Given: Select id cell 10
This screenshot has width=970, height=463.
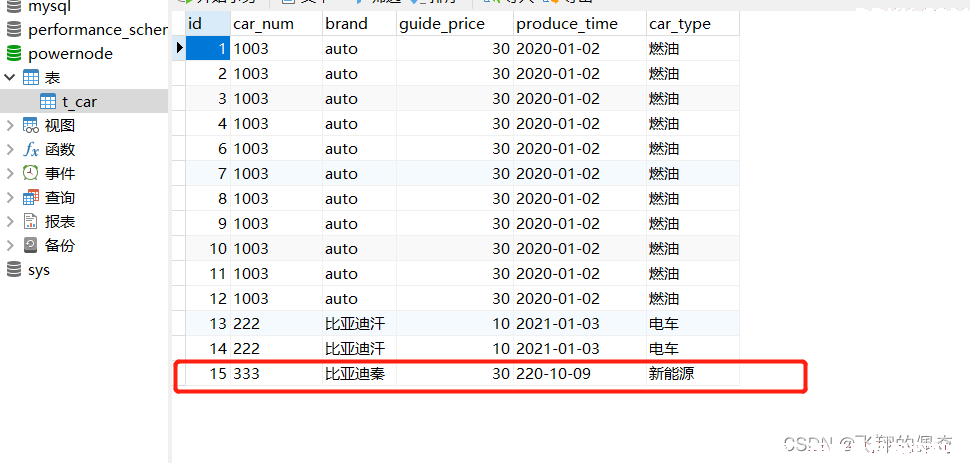Looking at the screenshot, I should (208, 248).
